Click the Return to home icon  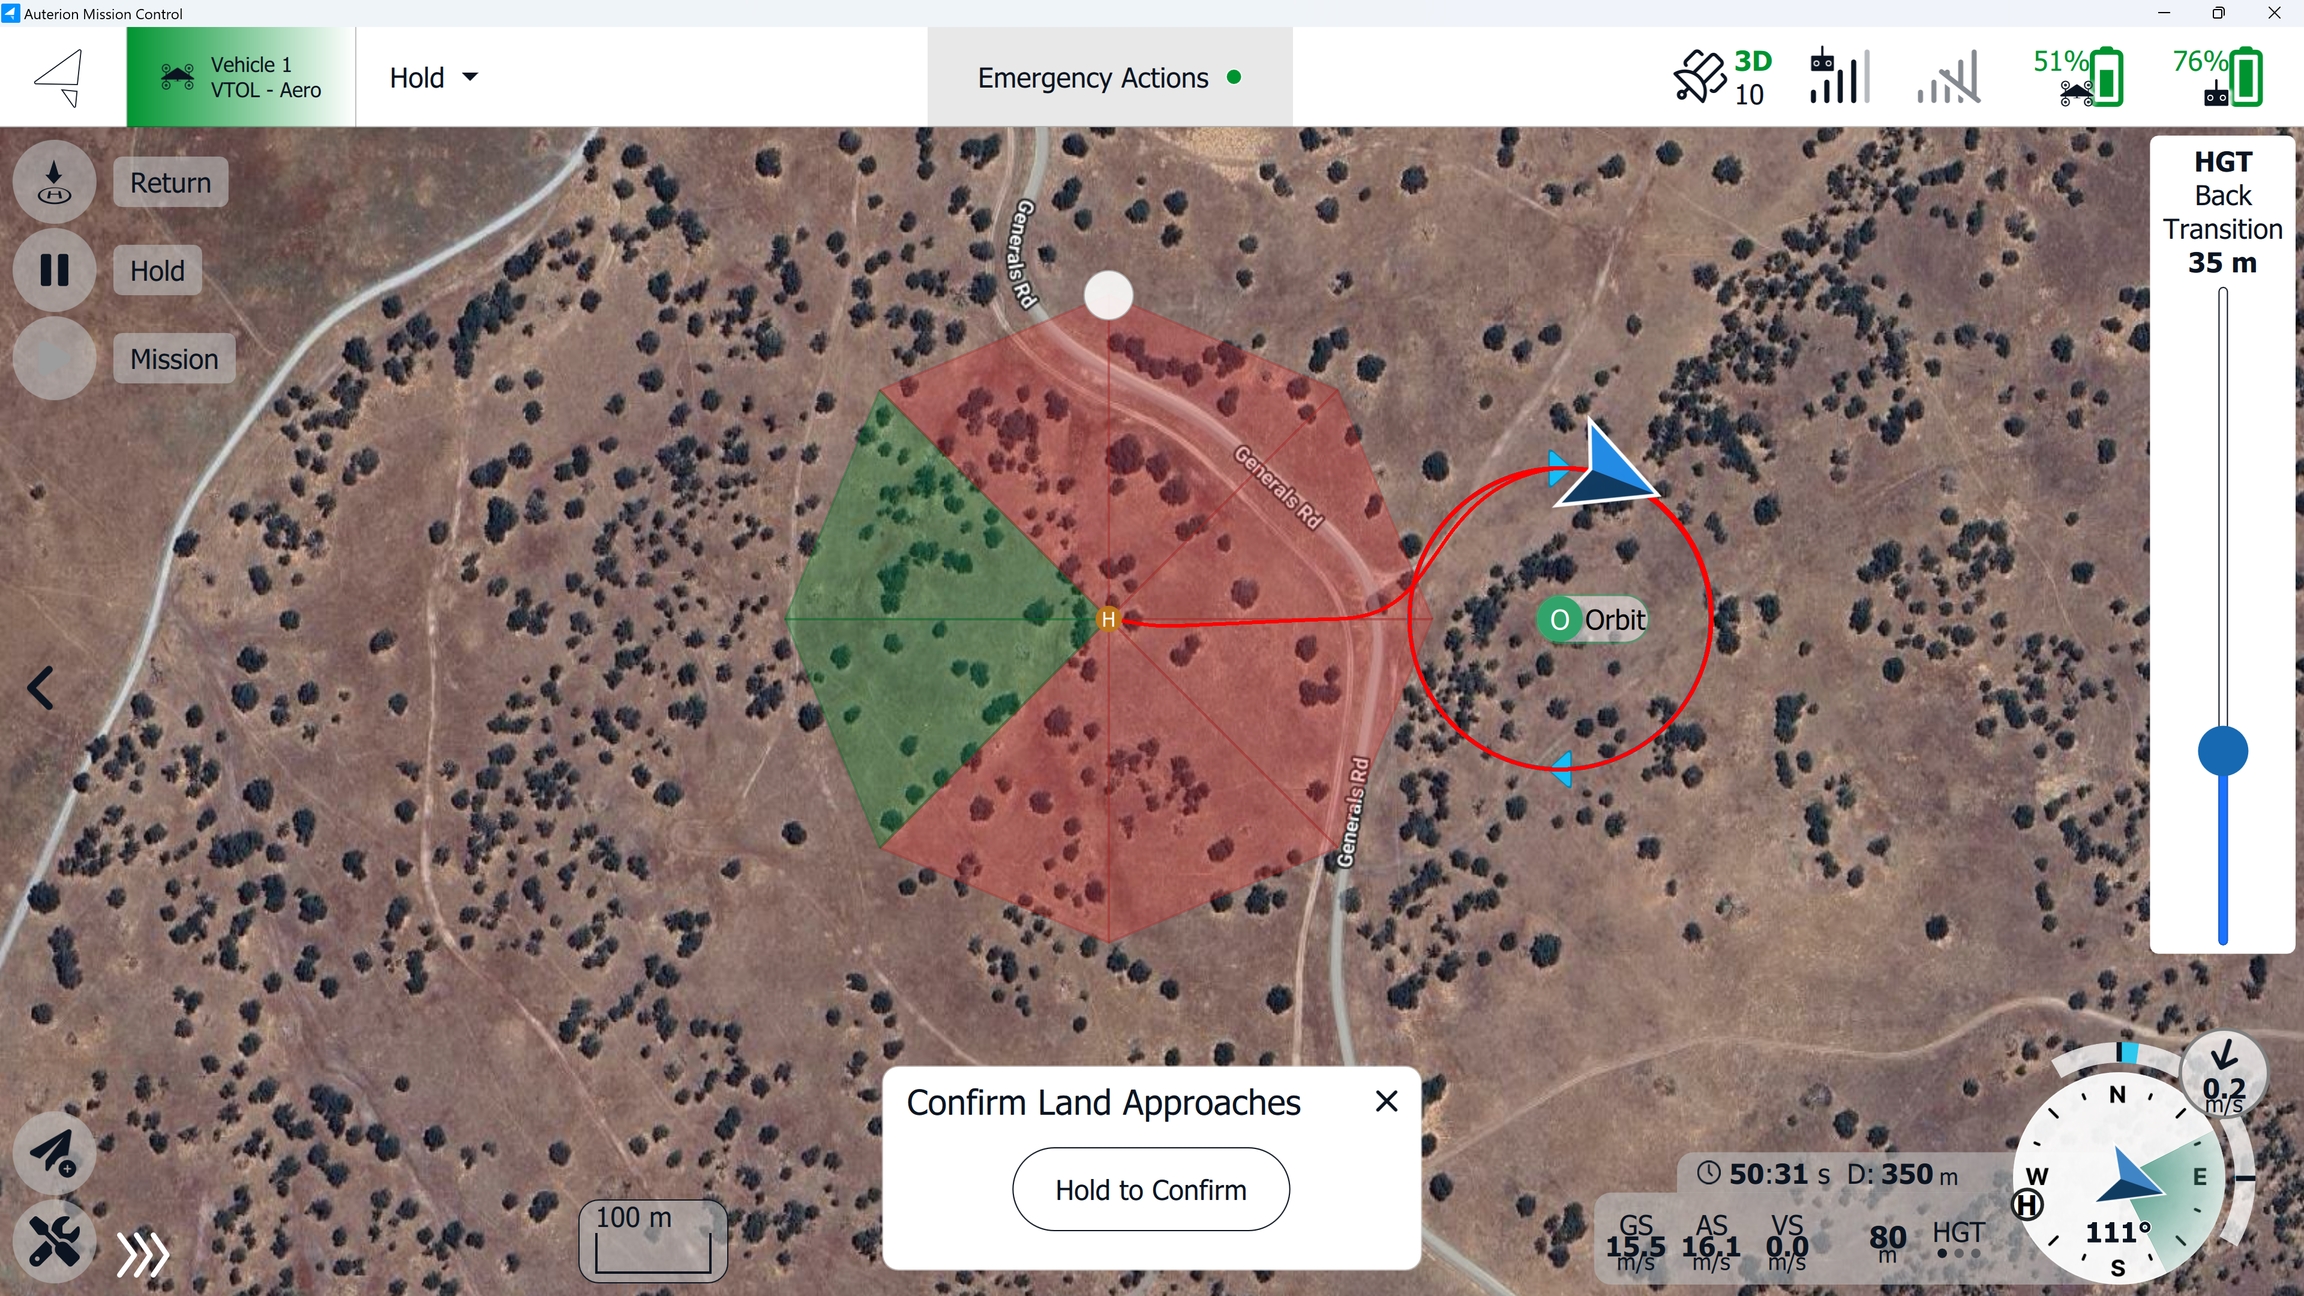click(54, 182)
